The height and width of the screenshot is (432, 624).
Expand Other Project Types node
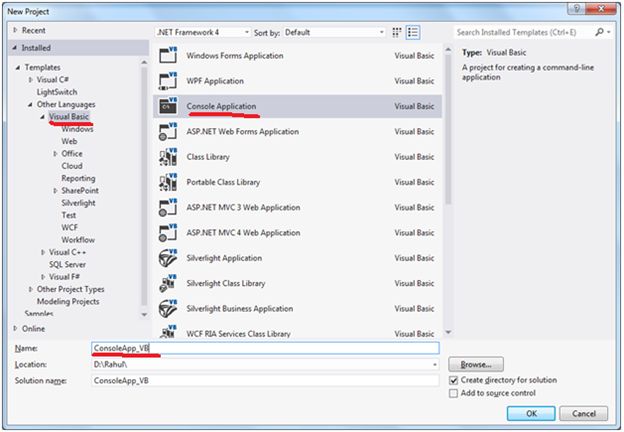pos(30,289)
